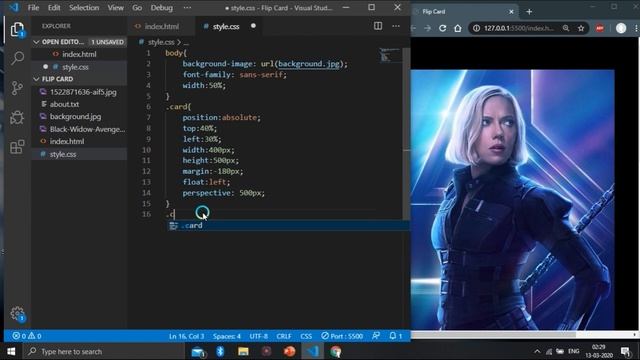The height and width of the screenshot is (360, 640).
Task: Expand the overflow menu ellipsis in menu bar
Action: point(187,8)
